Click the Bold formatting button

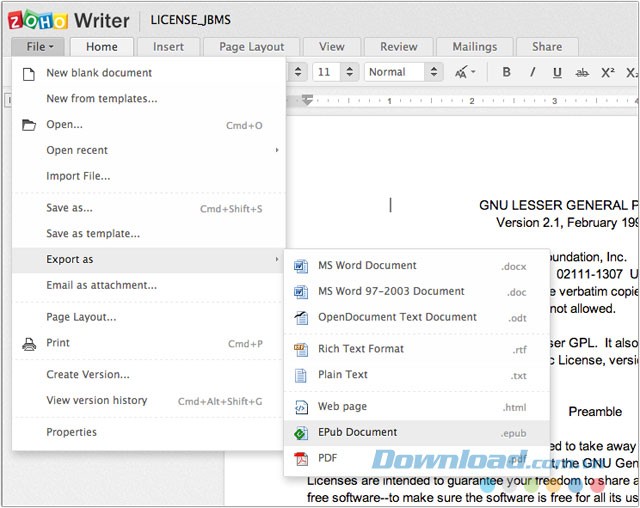(x=507, y=72)
